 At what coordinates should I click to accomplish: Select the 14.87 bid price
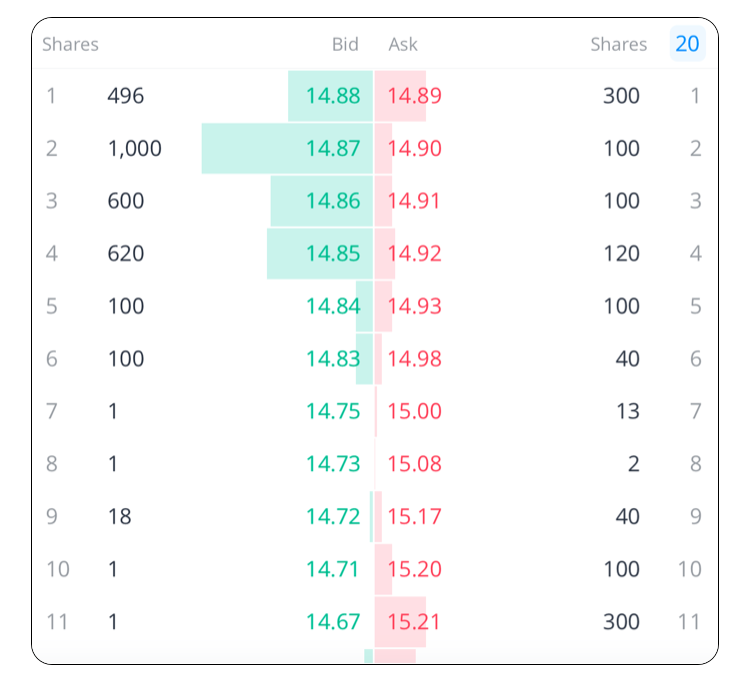coord(333,149)
